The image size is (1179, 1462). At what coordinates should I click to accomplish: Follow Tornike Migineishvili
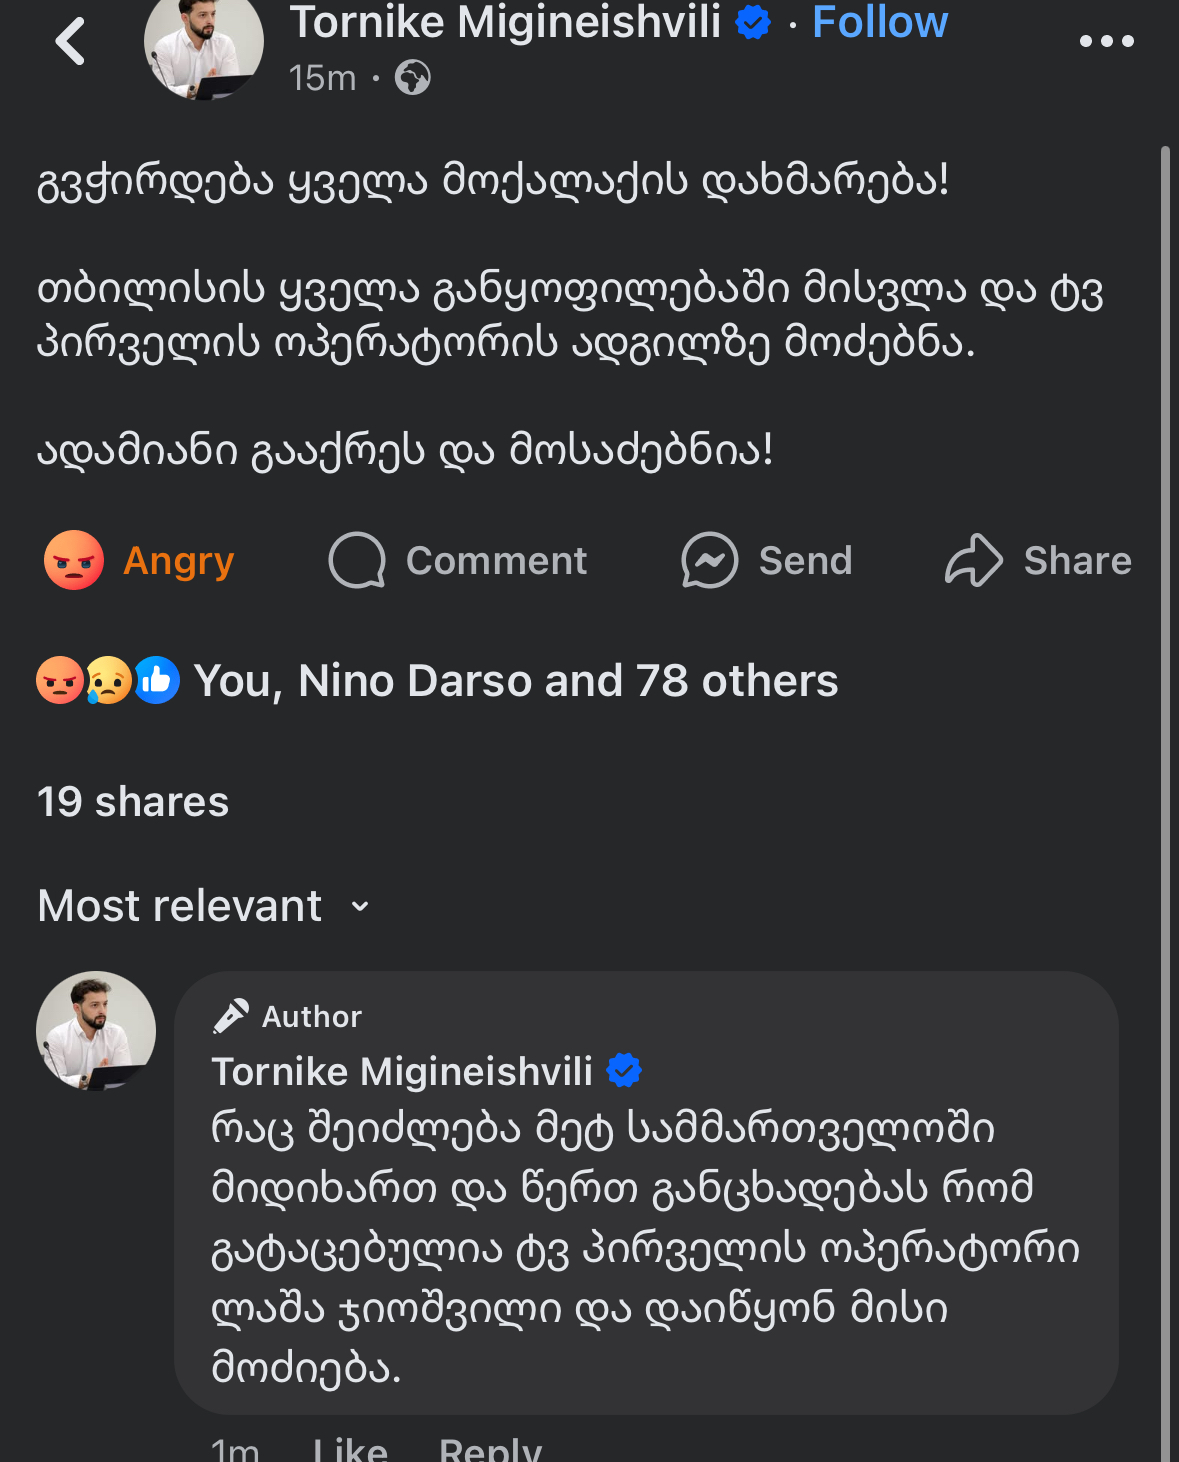click(x=879, y=22)
